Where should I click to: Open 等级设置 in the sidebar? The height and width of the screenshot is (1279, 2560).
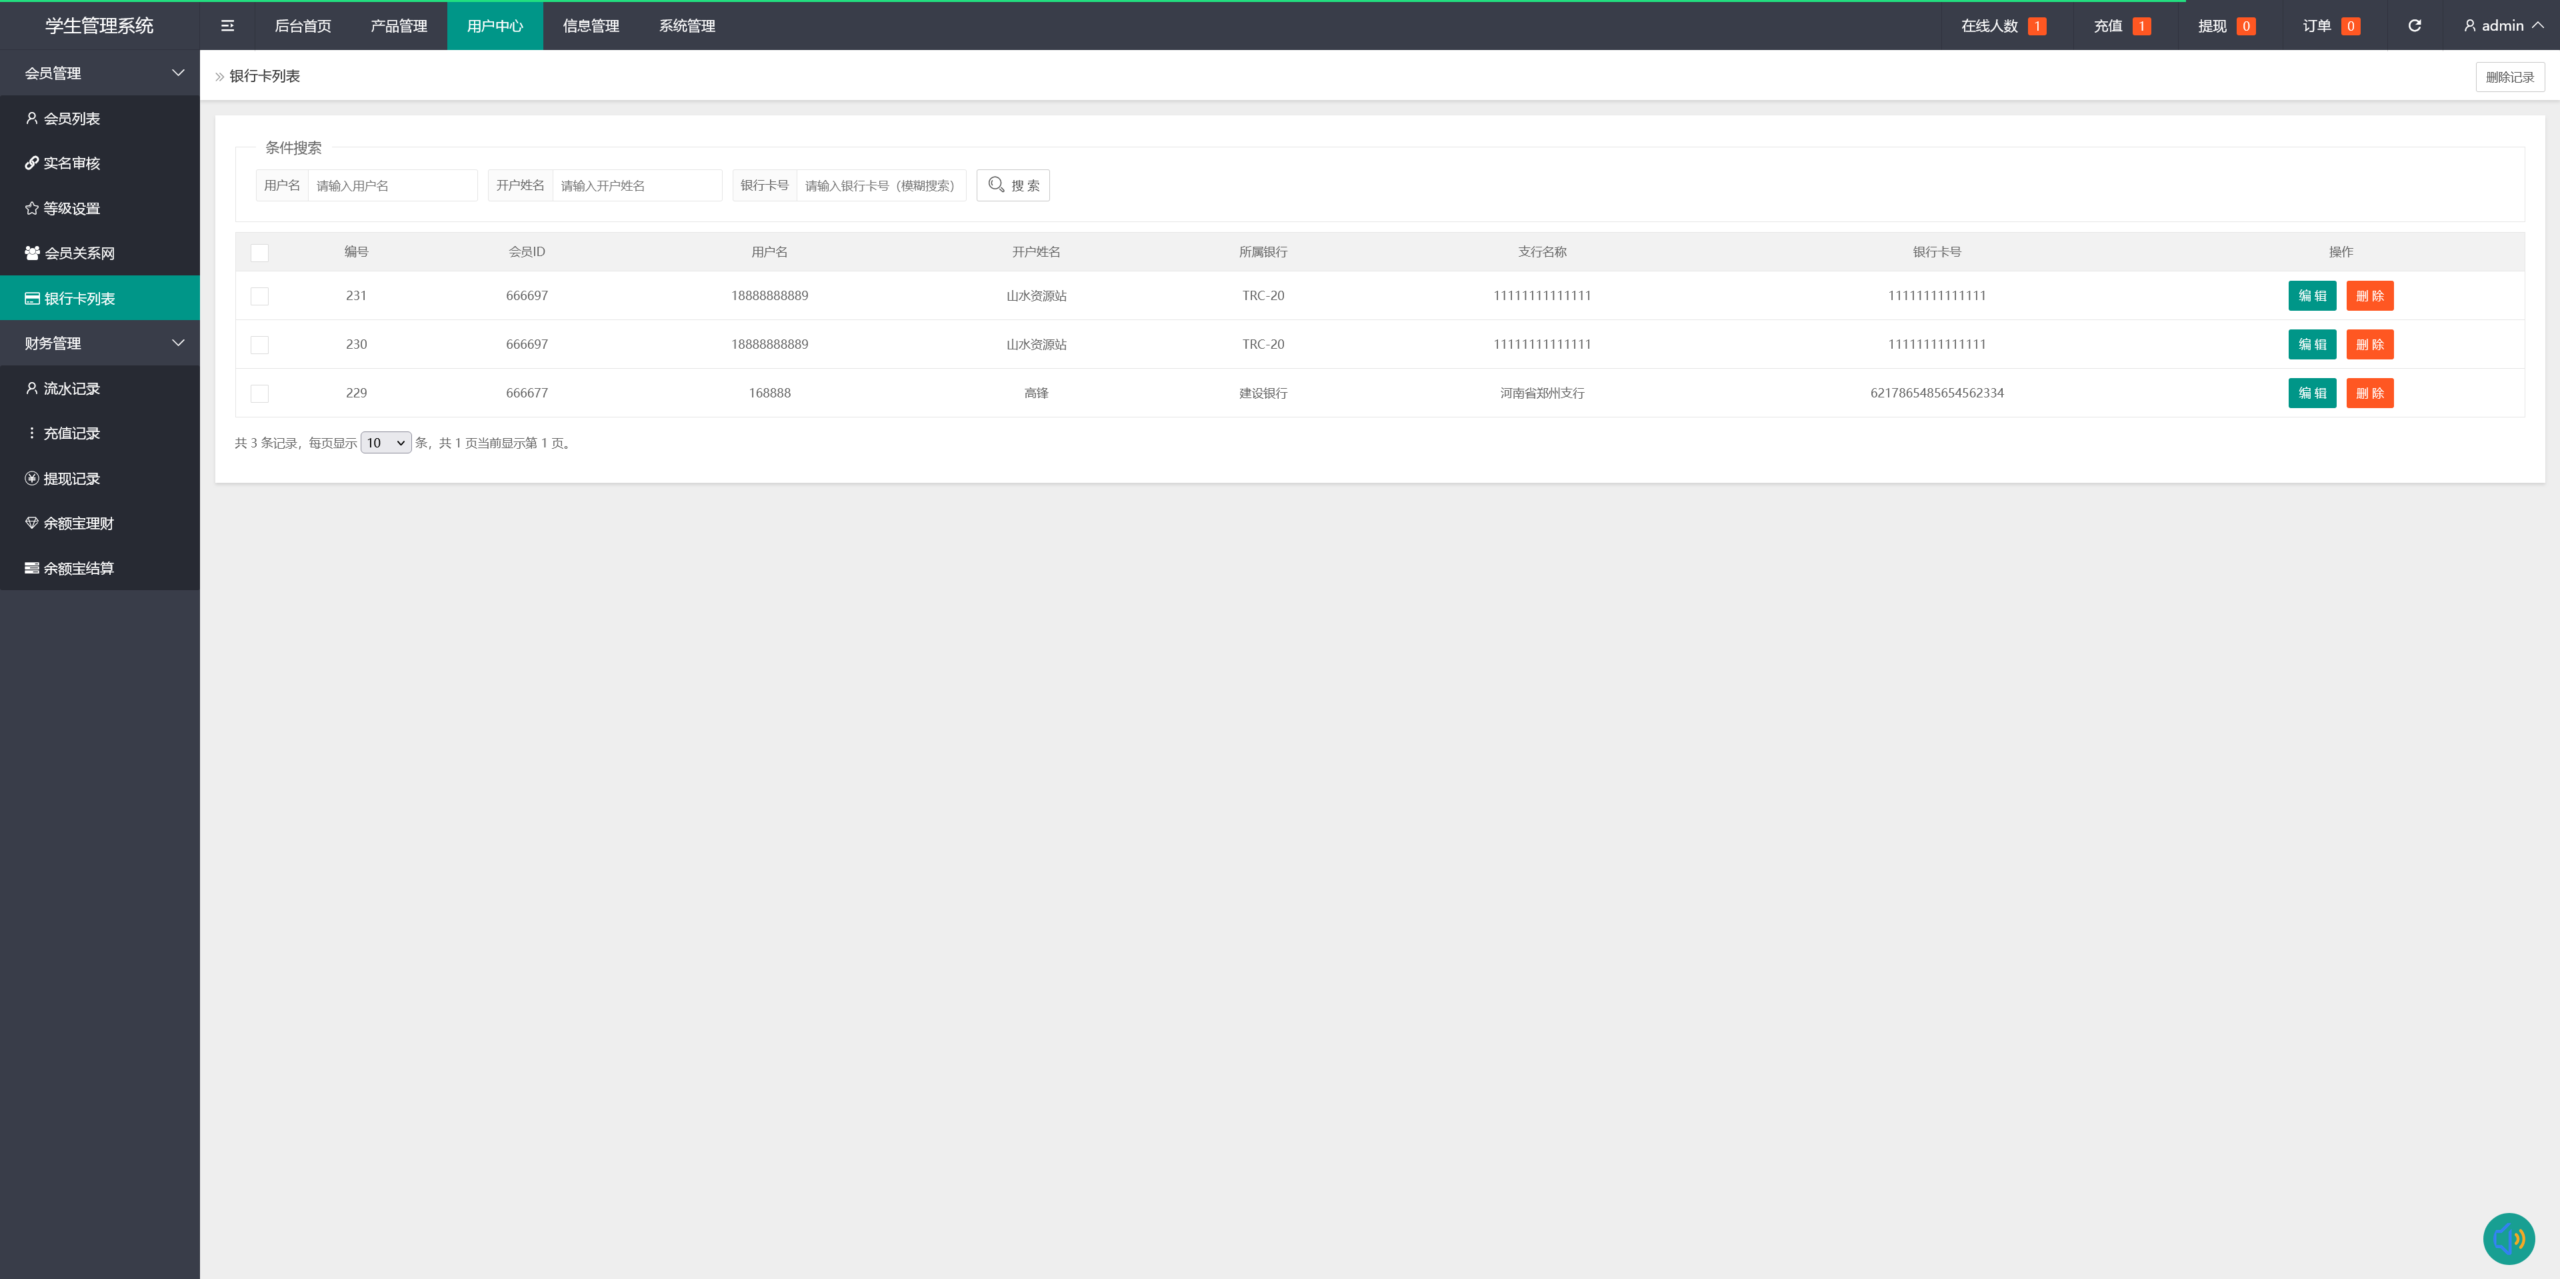tap(100, 208)
